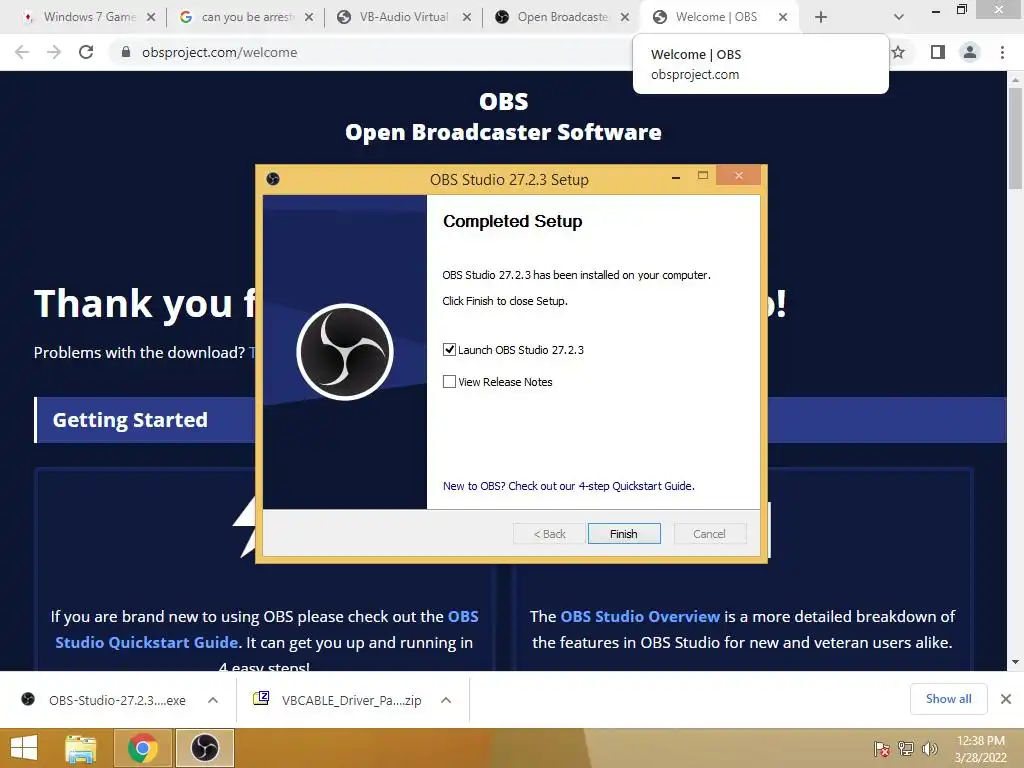
Task: Click scrollbar down arrow on the page
Action: [1015, 662]
